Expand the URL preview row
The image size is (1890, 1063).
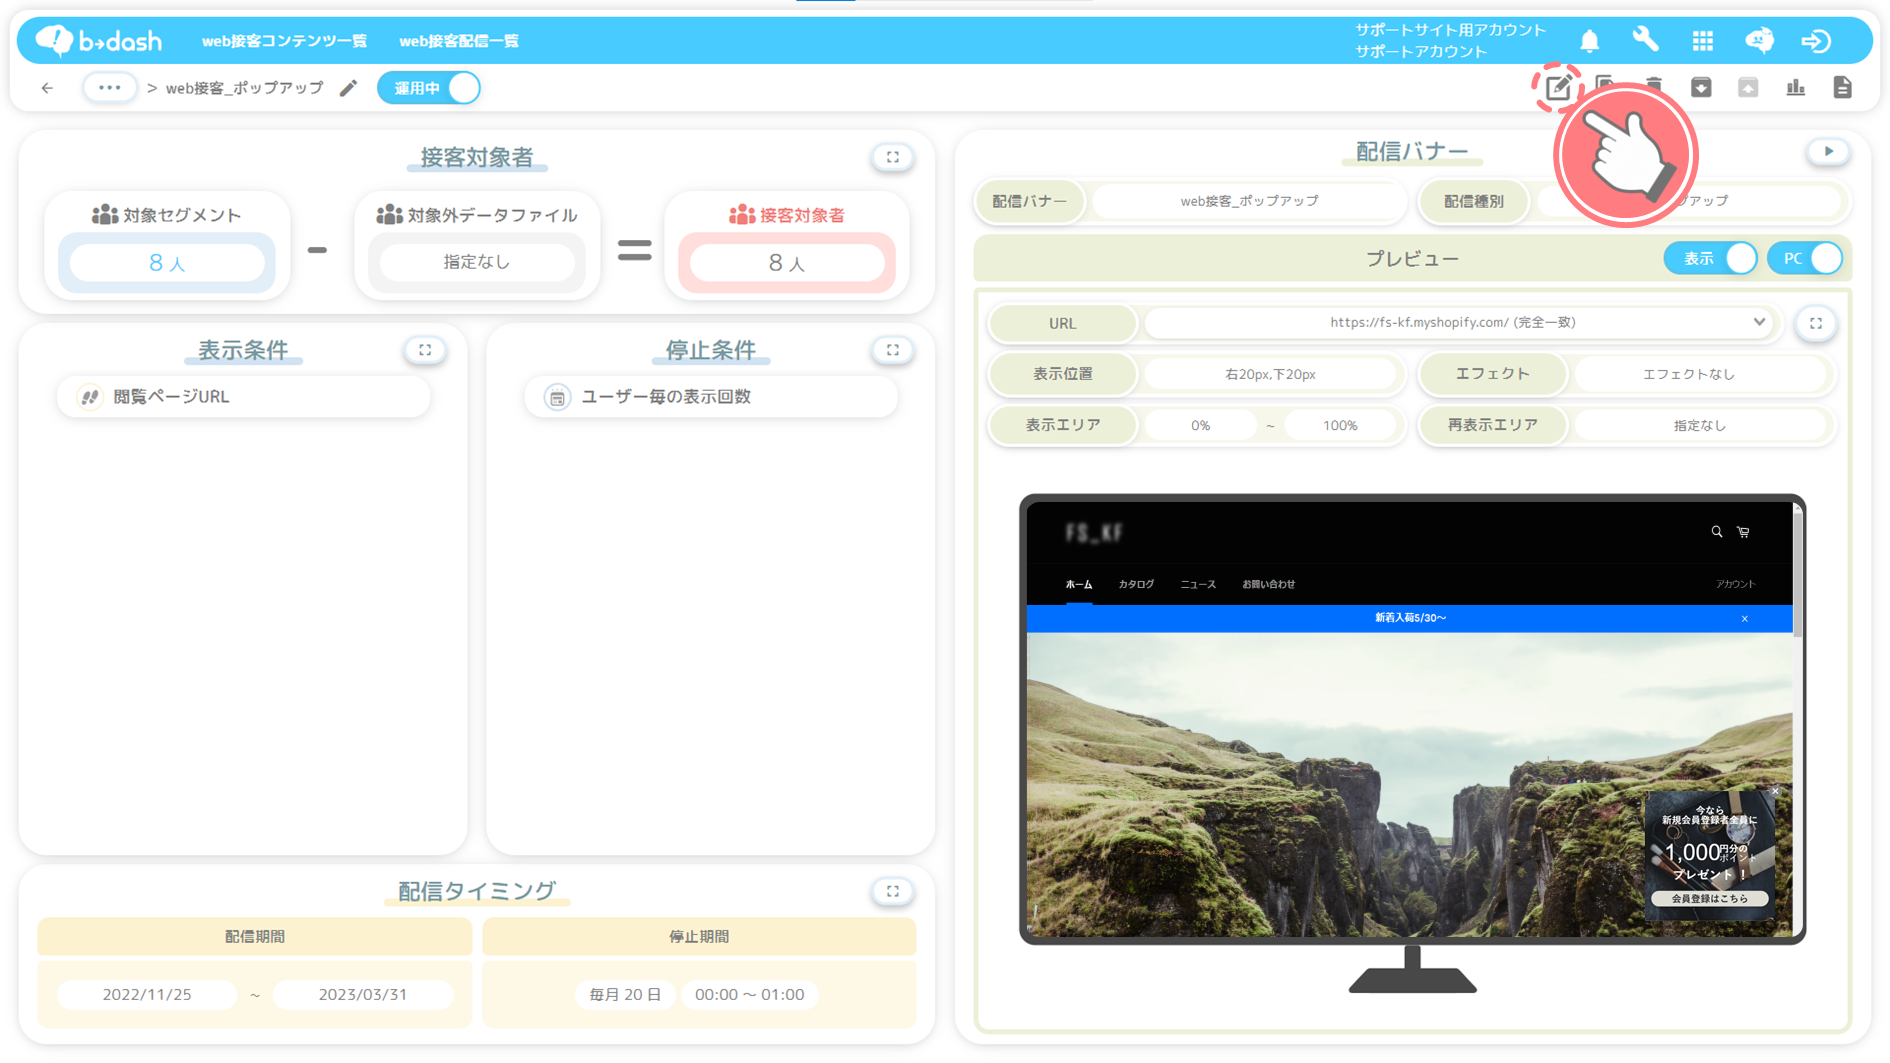pyautogui.click(x=1816, y=323)
